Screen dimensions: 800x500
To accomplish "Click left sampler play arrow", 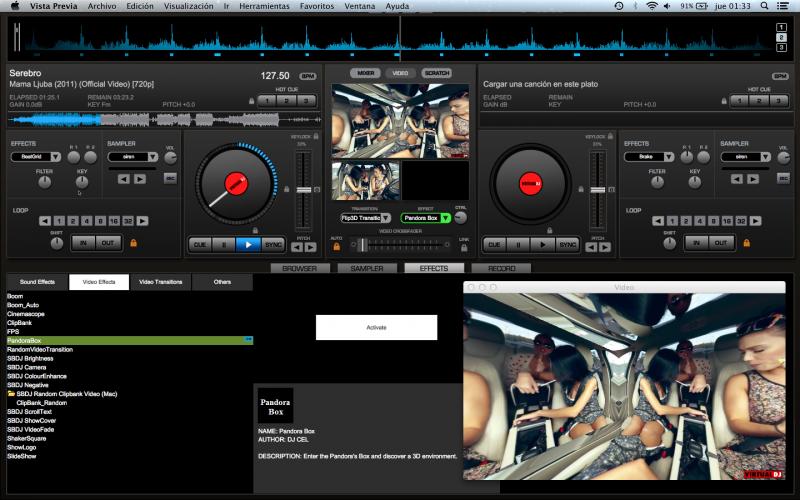I will [x=140, y=179].
